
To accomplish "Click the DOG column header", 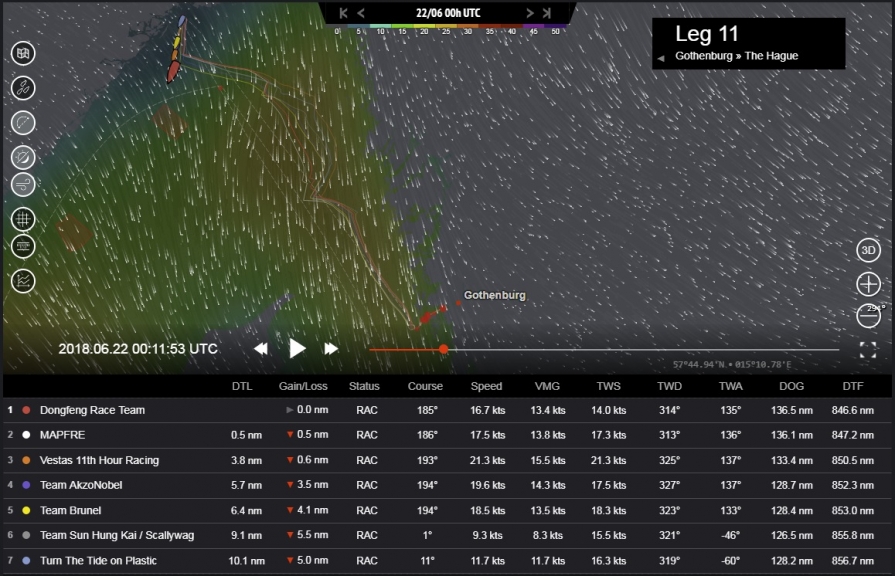I will [792, 386].
